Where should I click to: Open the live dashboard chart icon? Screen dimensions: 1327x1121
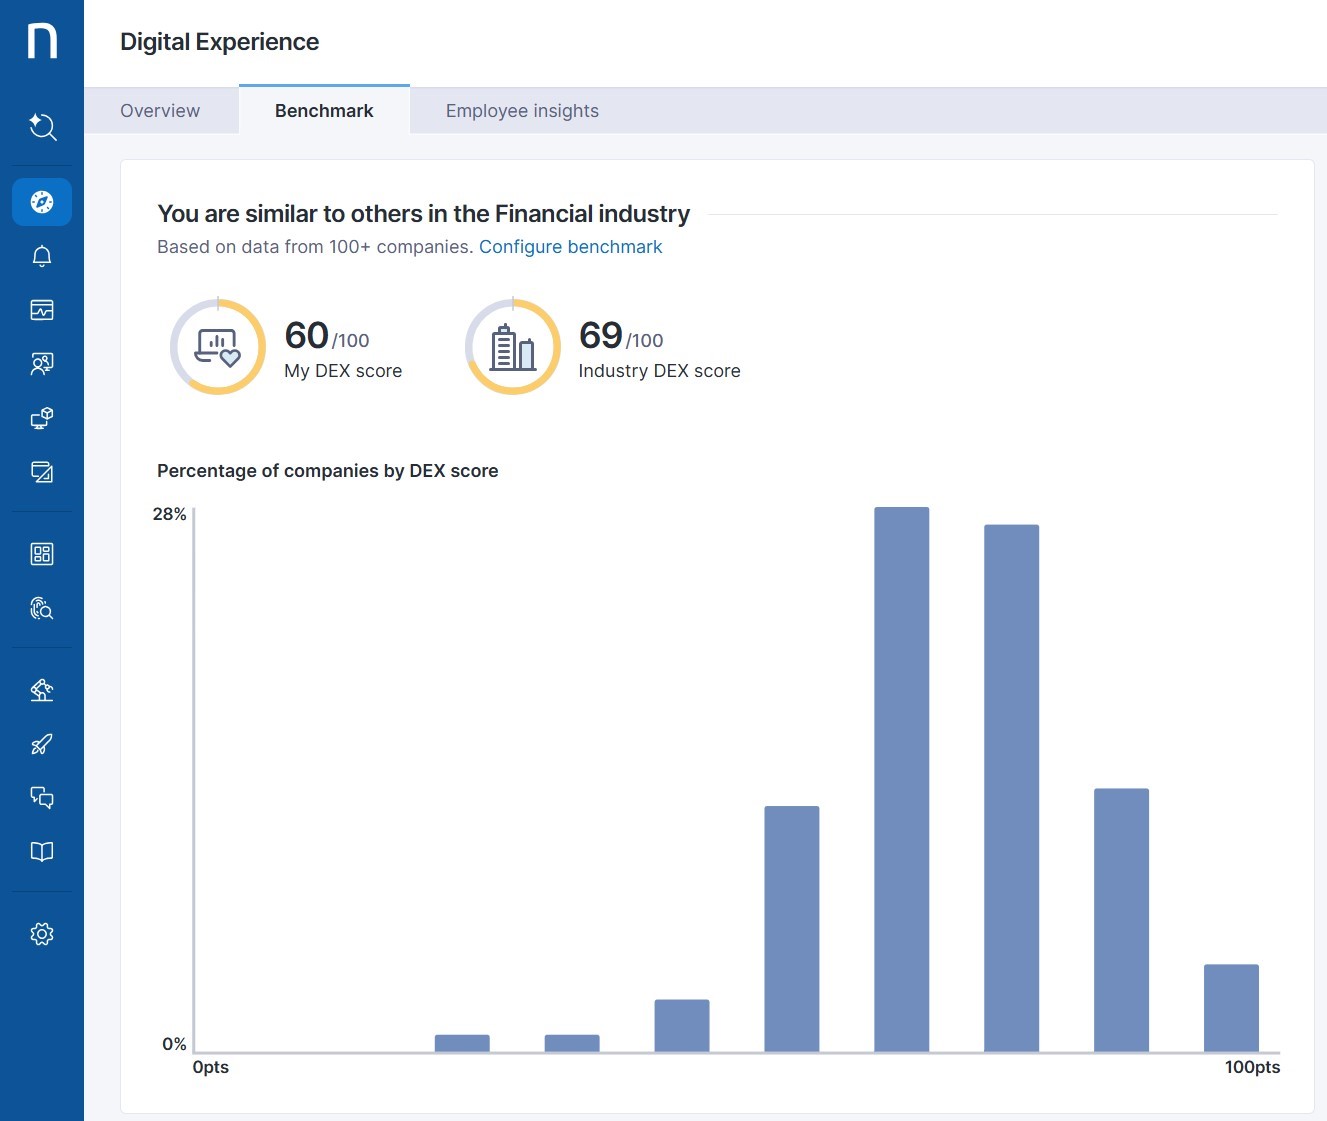(42, 310)
